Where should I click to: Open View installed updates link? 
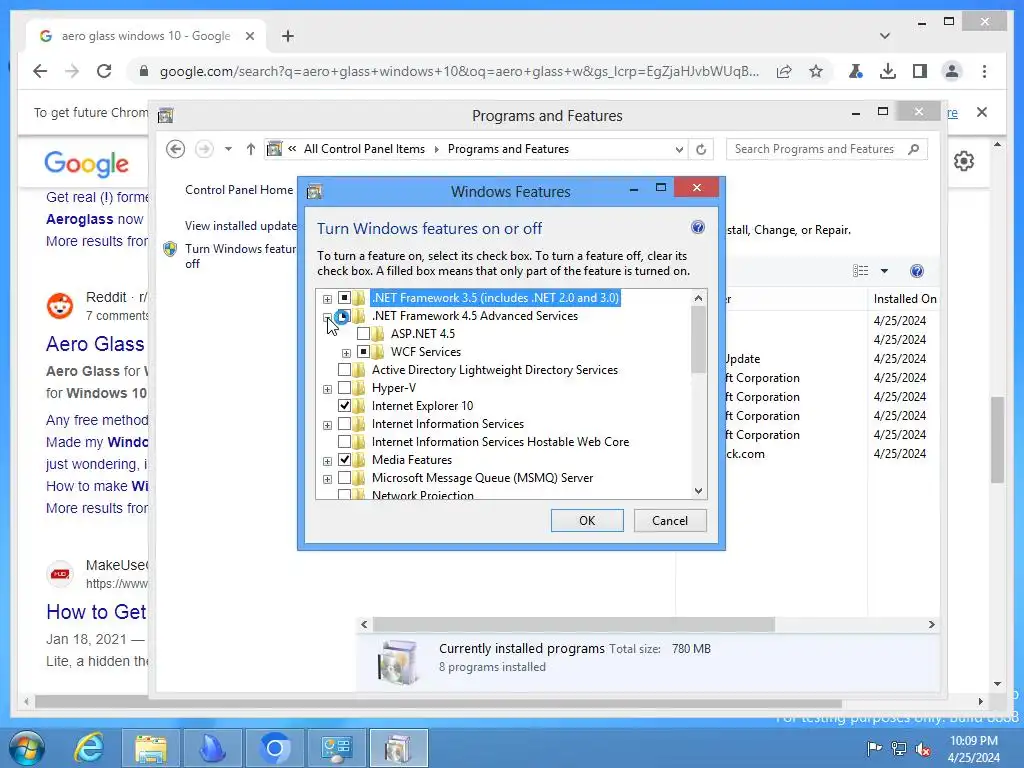tap(240, 226)
